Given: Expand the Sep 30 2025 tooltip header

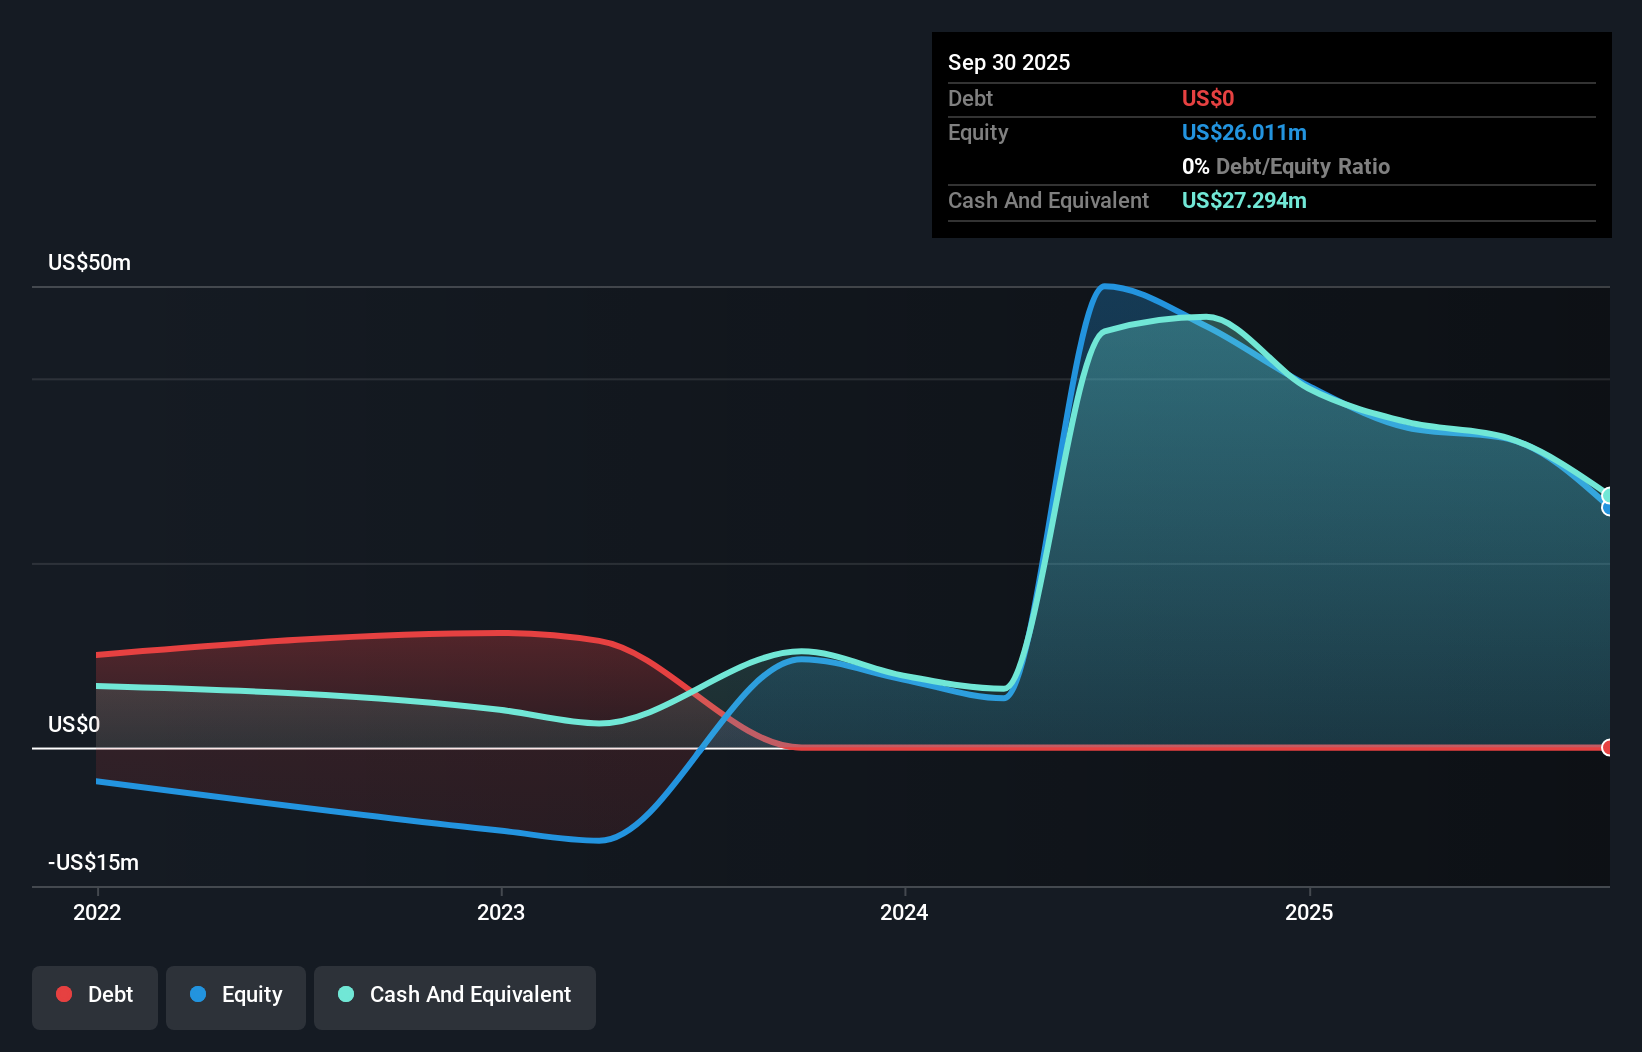Looking at the screenshot, I should (x=1009, y=62).
